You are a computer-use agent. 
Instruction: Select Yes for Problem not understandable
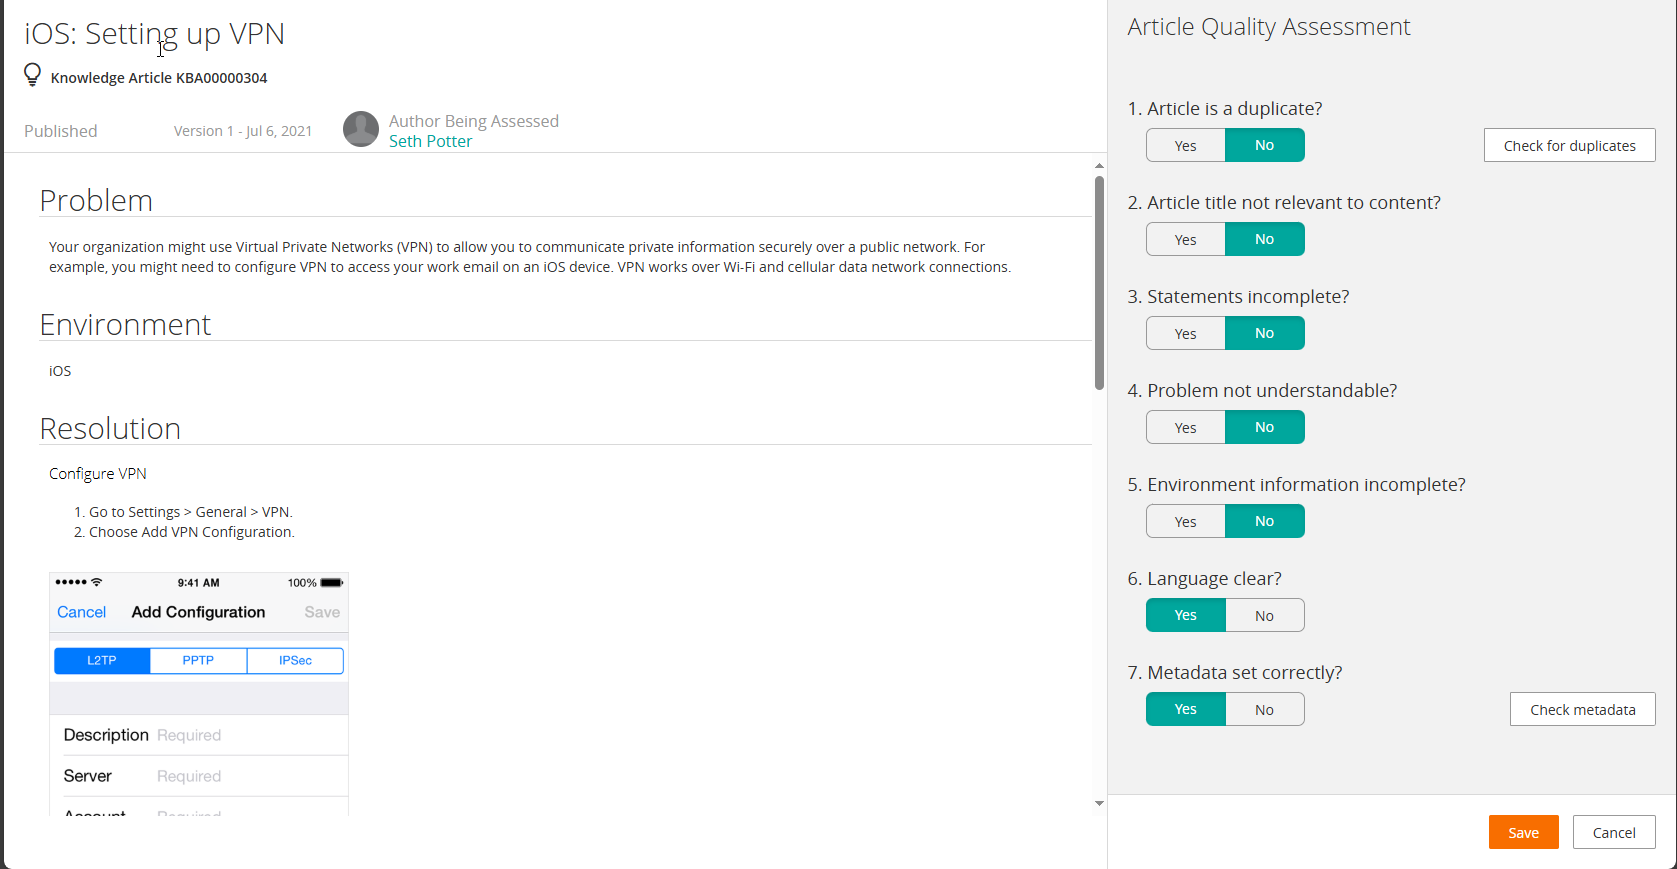click(1185, 428)
